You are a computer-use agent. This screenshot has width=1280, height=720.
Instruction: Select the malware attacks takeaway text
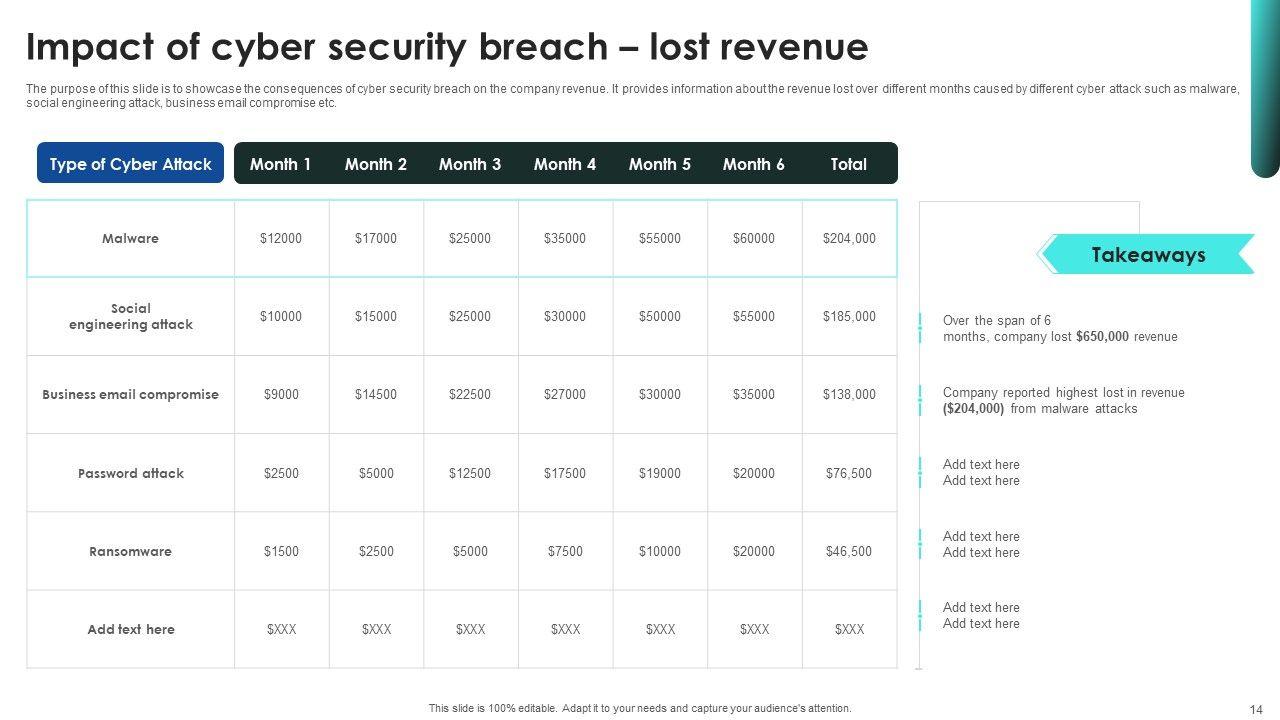point(1063,401)
